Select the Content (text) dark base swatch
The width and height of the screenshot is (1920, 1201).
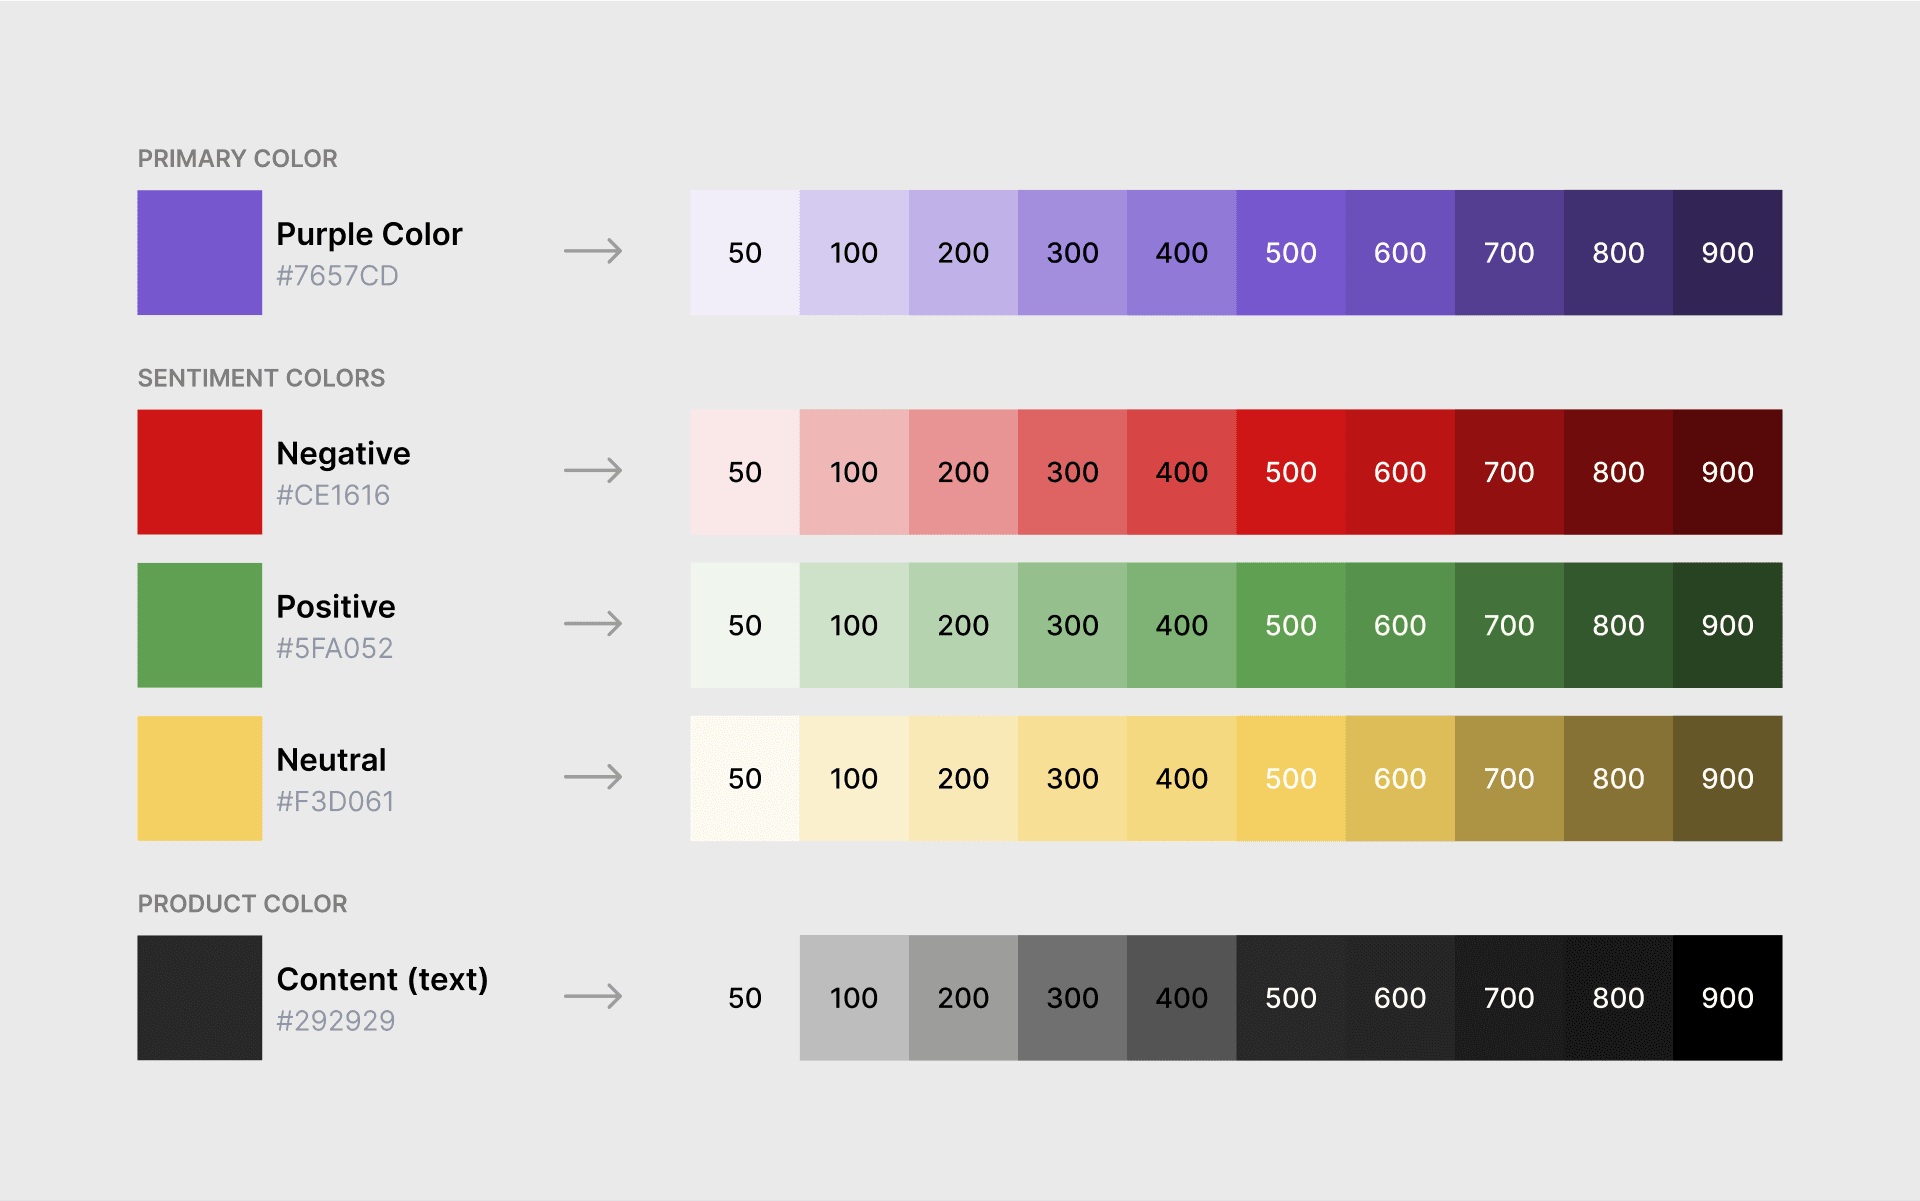click(x=200, y=997)
